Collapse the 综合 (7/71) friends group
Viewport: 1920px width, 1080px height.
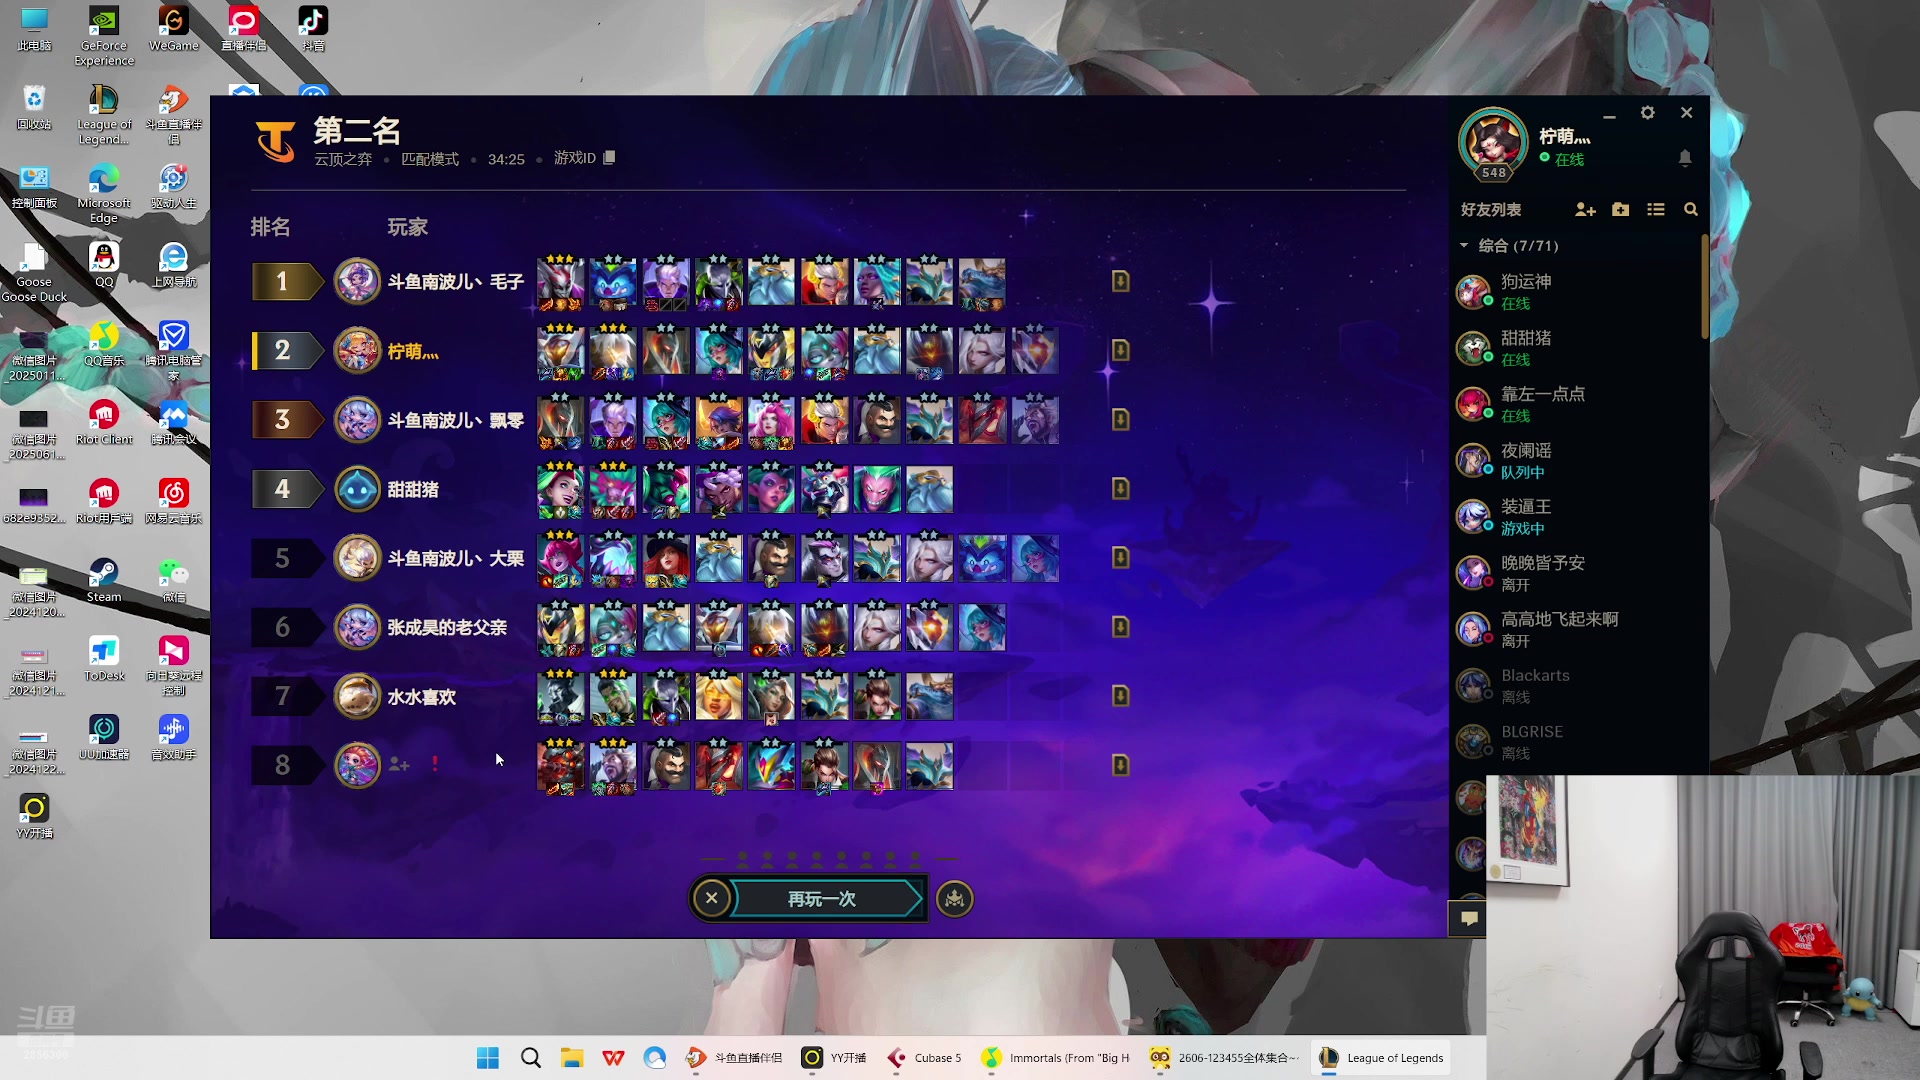point(1464,245)
